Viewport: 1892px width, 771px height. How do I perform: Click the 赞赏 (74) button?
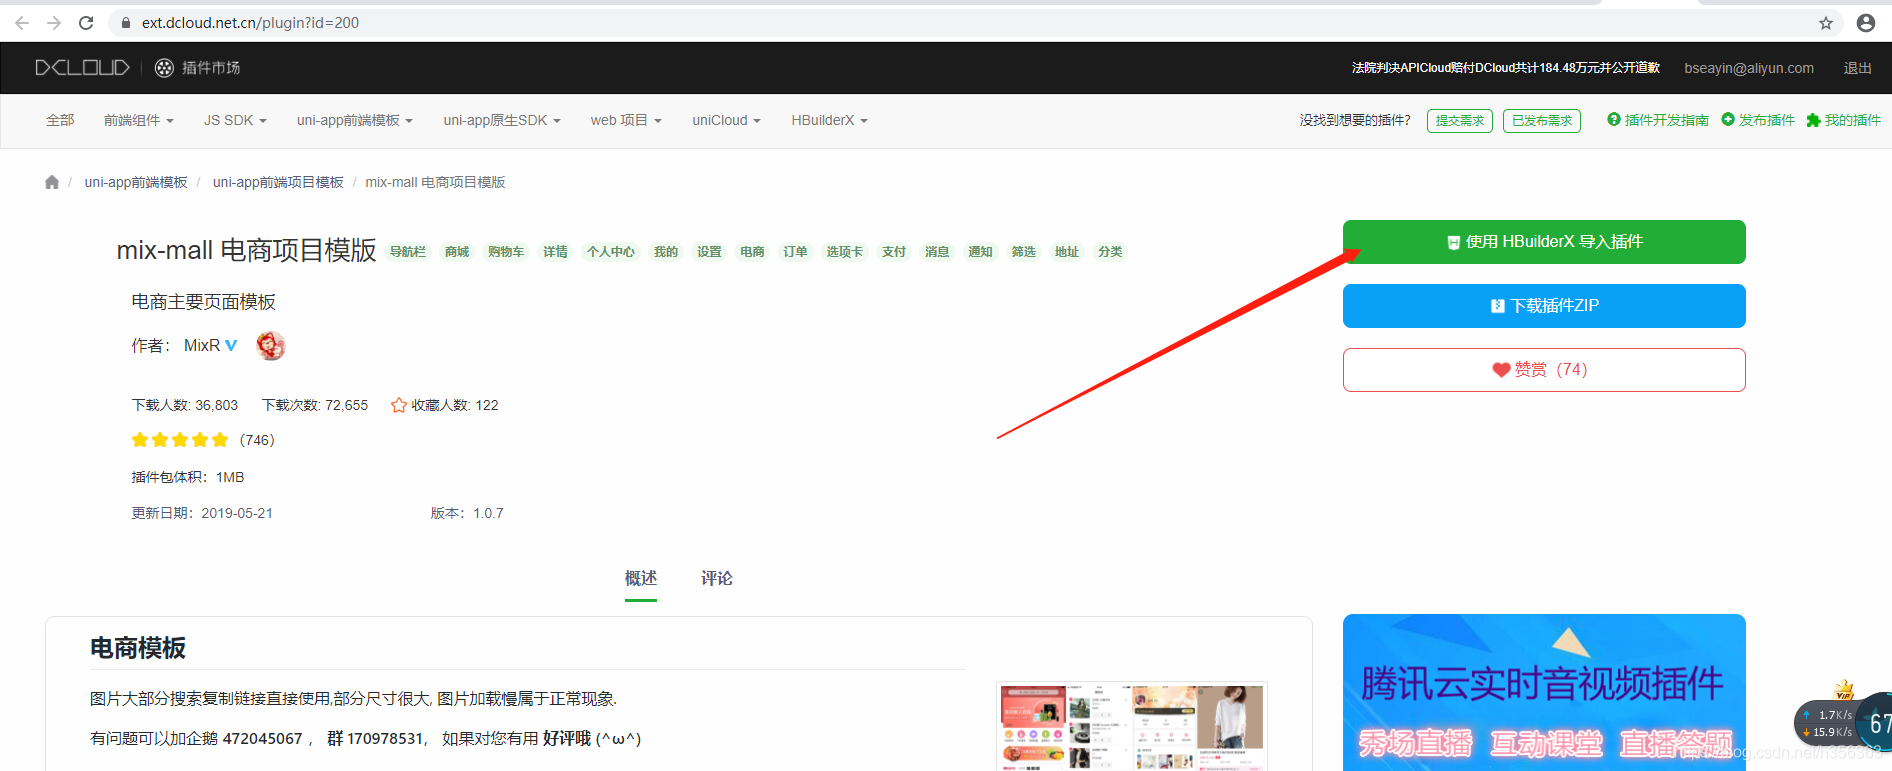[x=1544, y=370]
